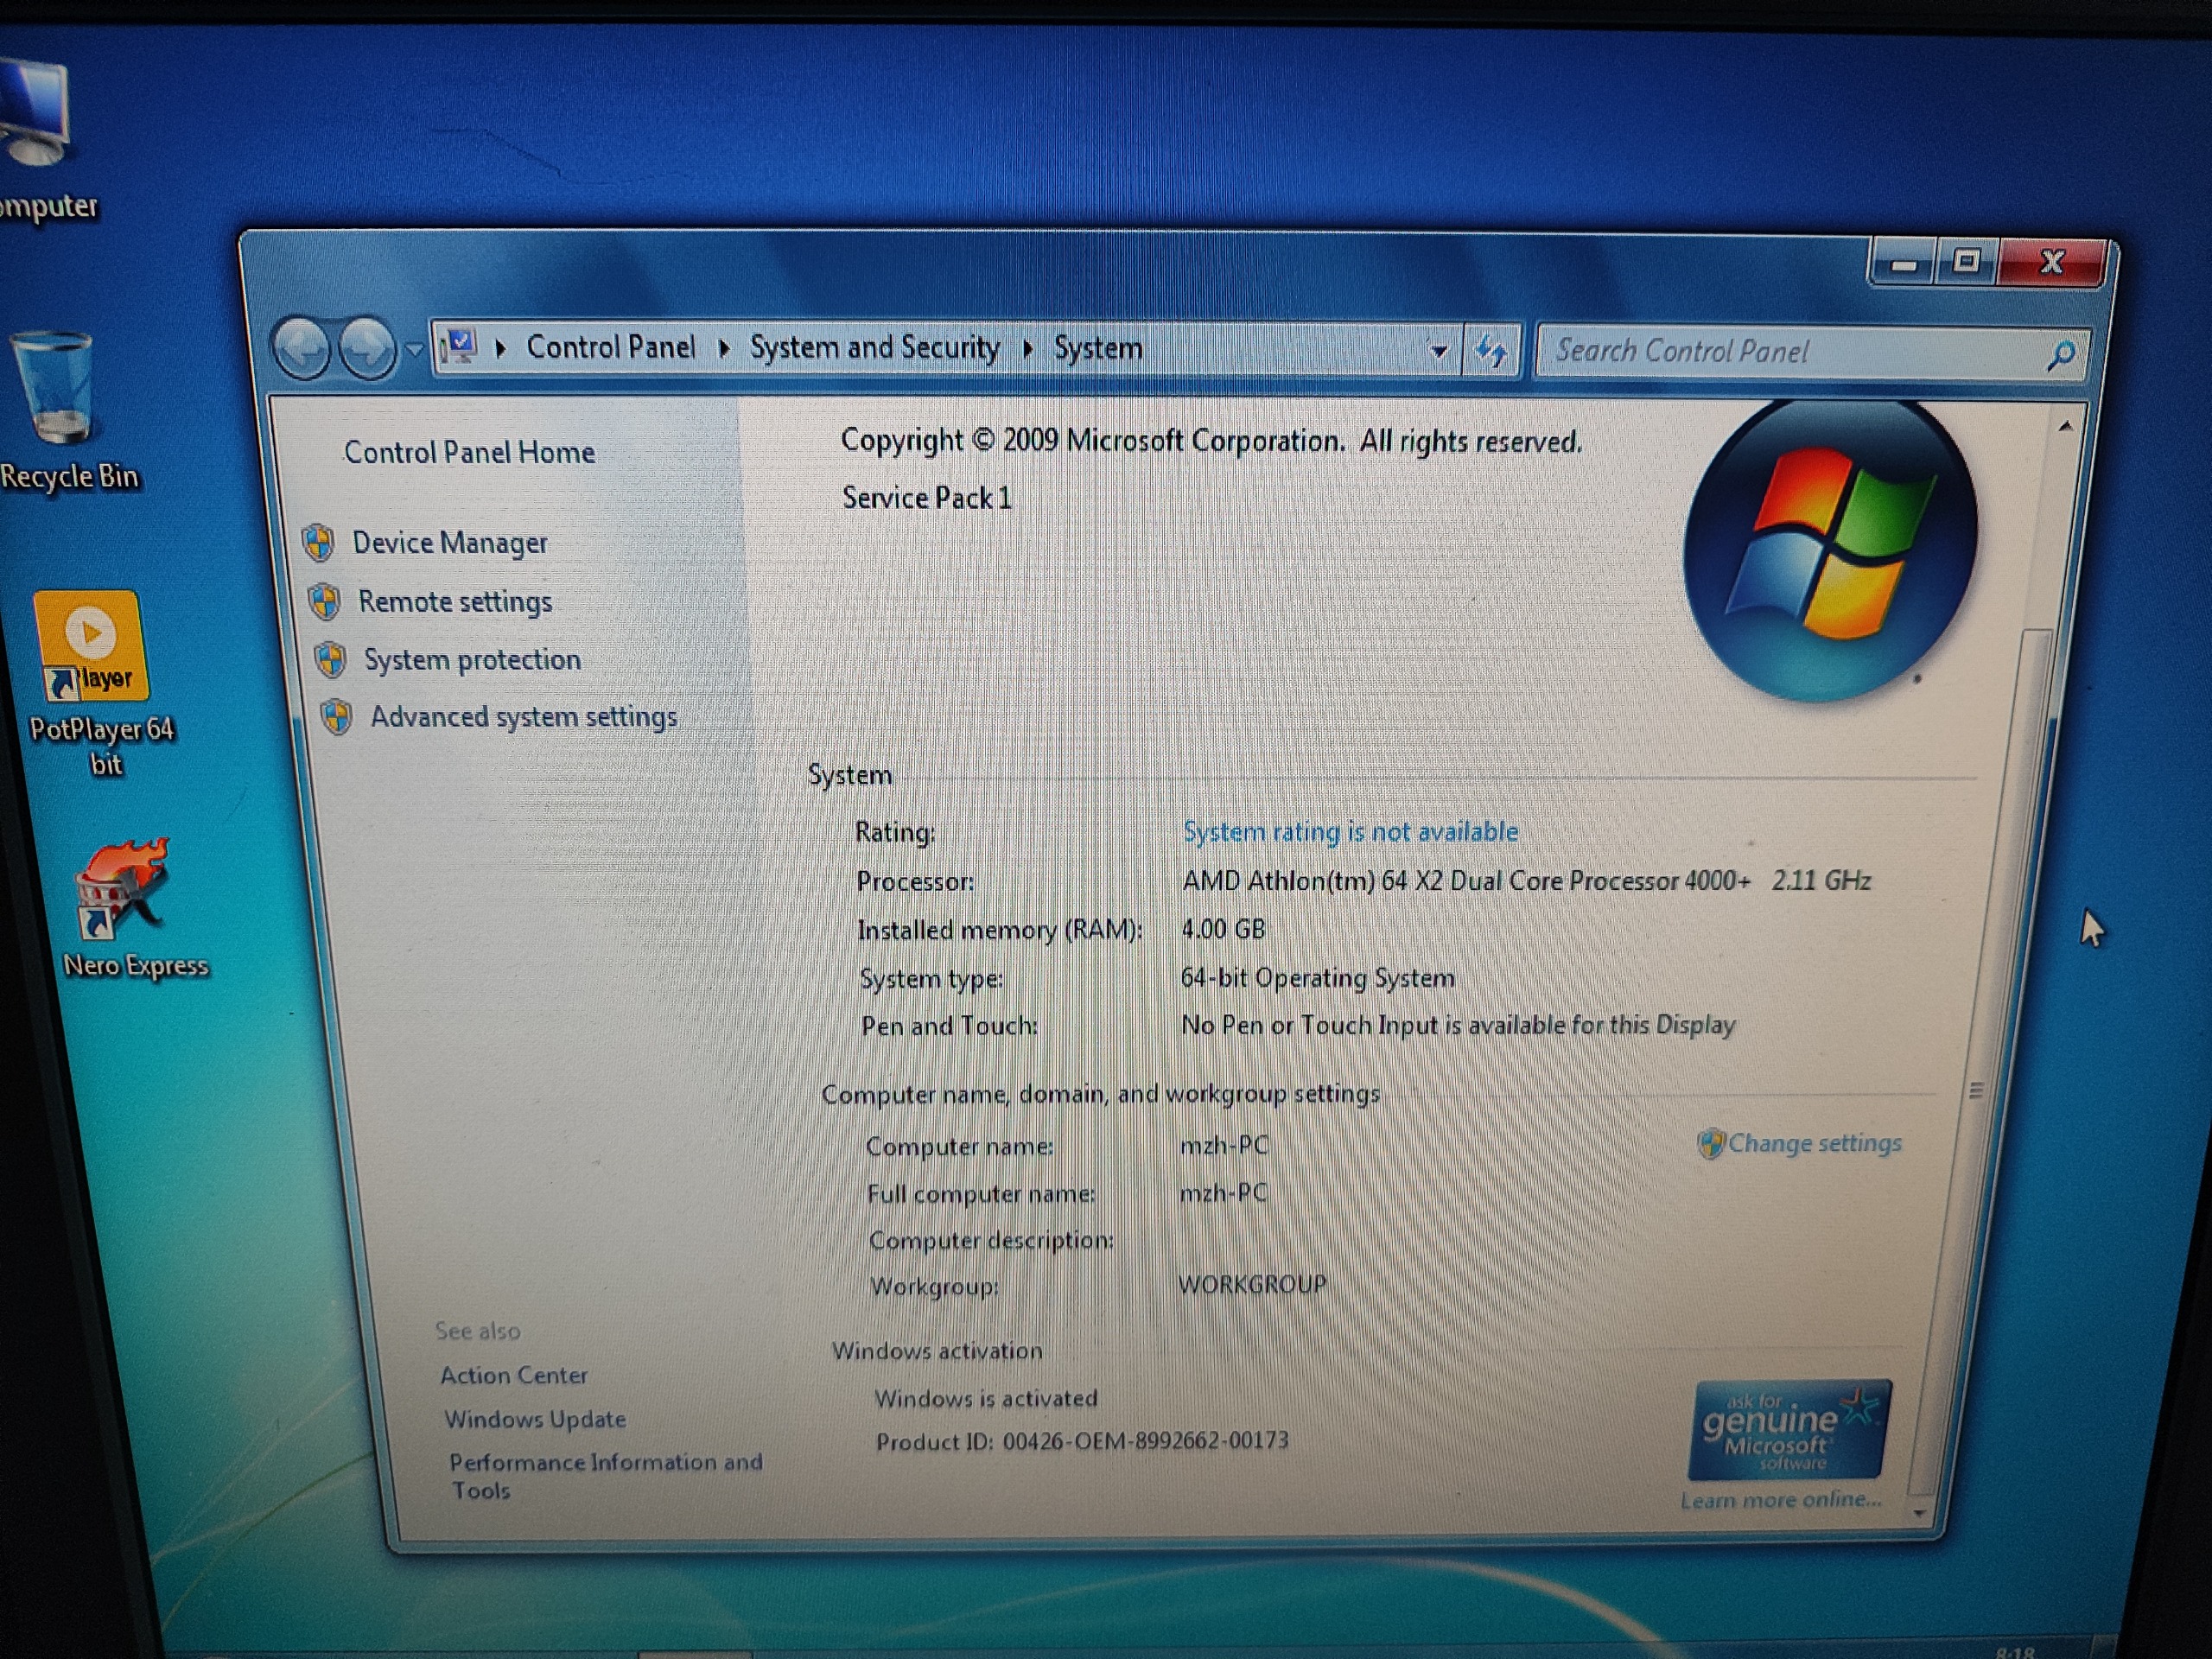Click Learn more online link
Viewport: 2212px width, 1659px height.
pyautogui.click(x=1780, y=1499)
